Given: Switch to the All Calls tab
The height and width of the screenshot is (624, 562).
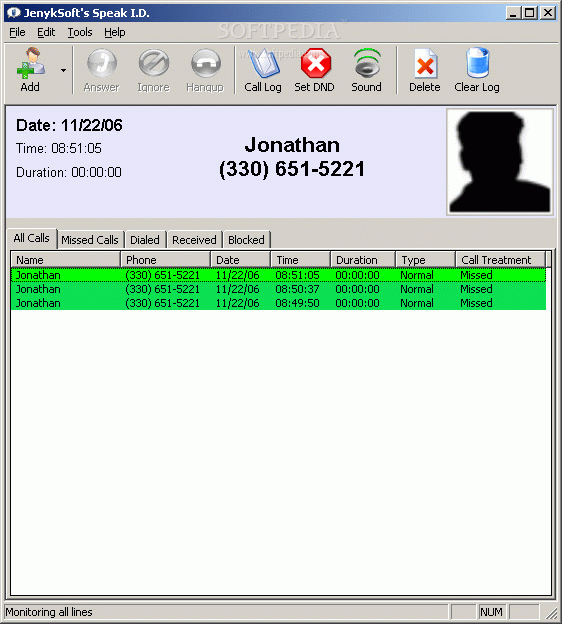Looking at the screenshot, I should [x=32, y=238].
